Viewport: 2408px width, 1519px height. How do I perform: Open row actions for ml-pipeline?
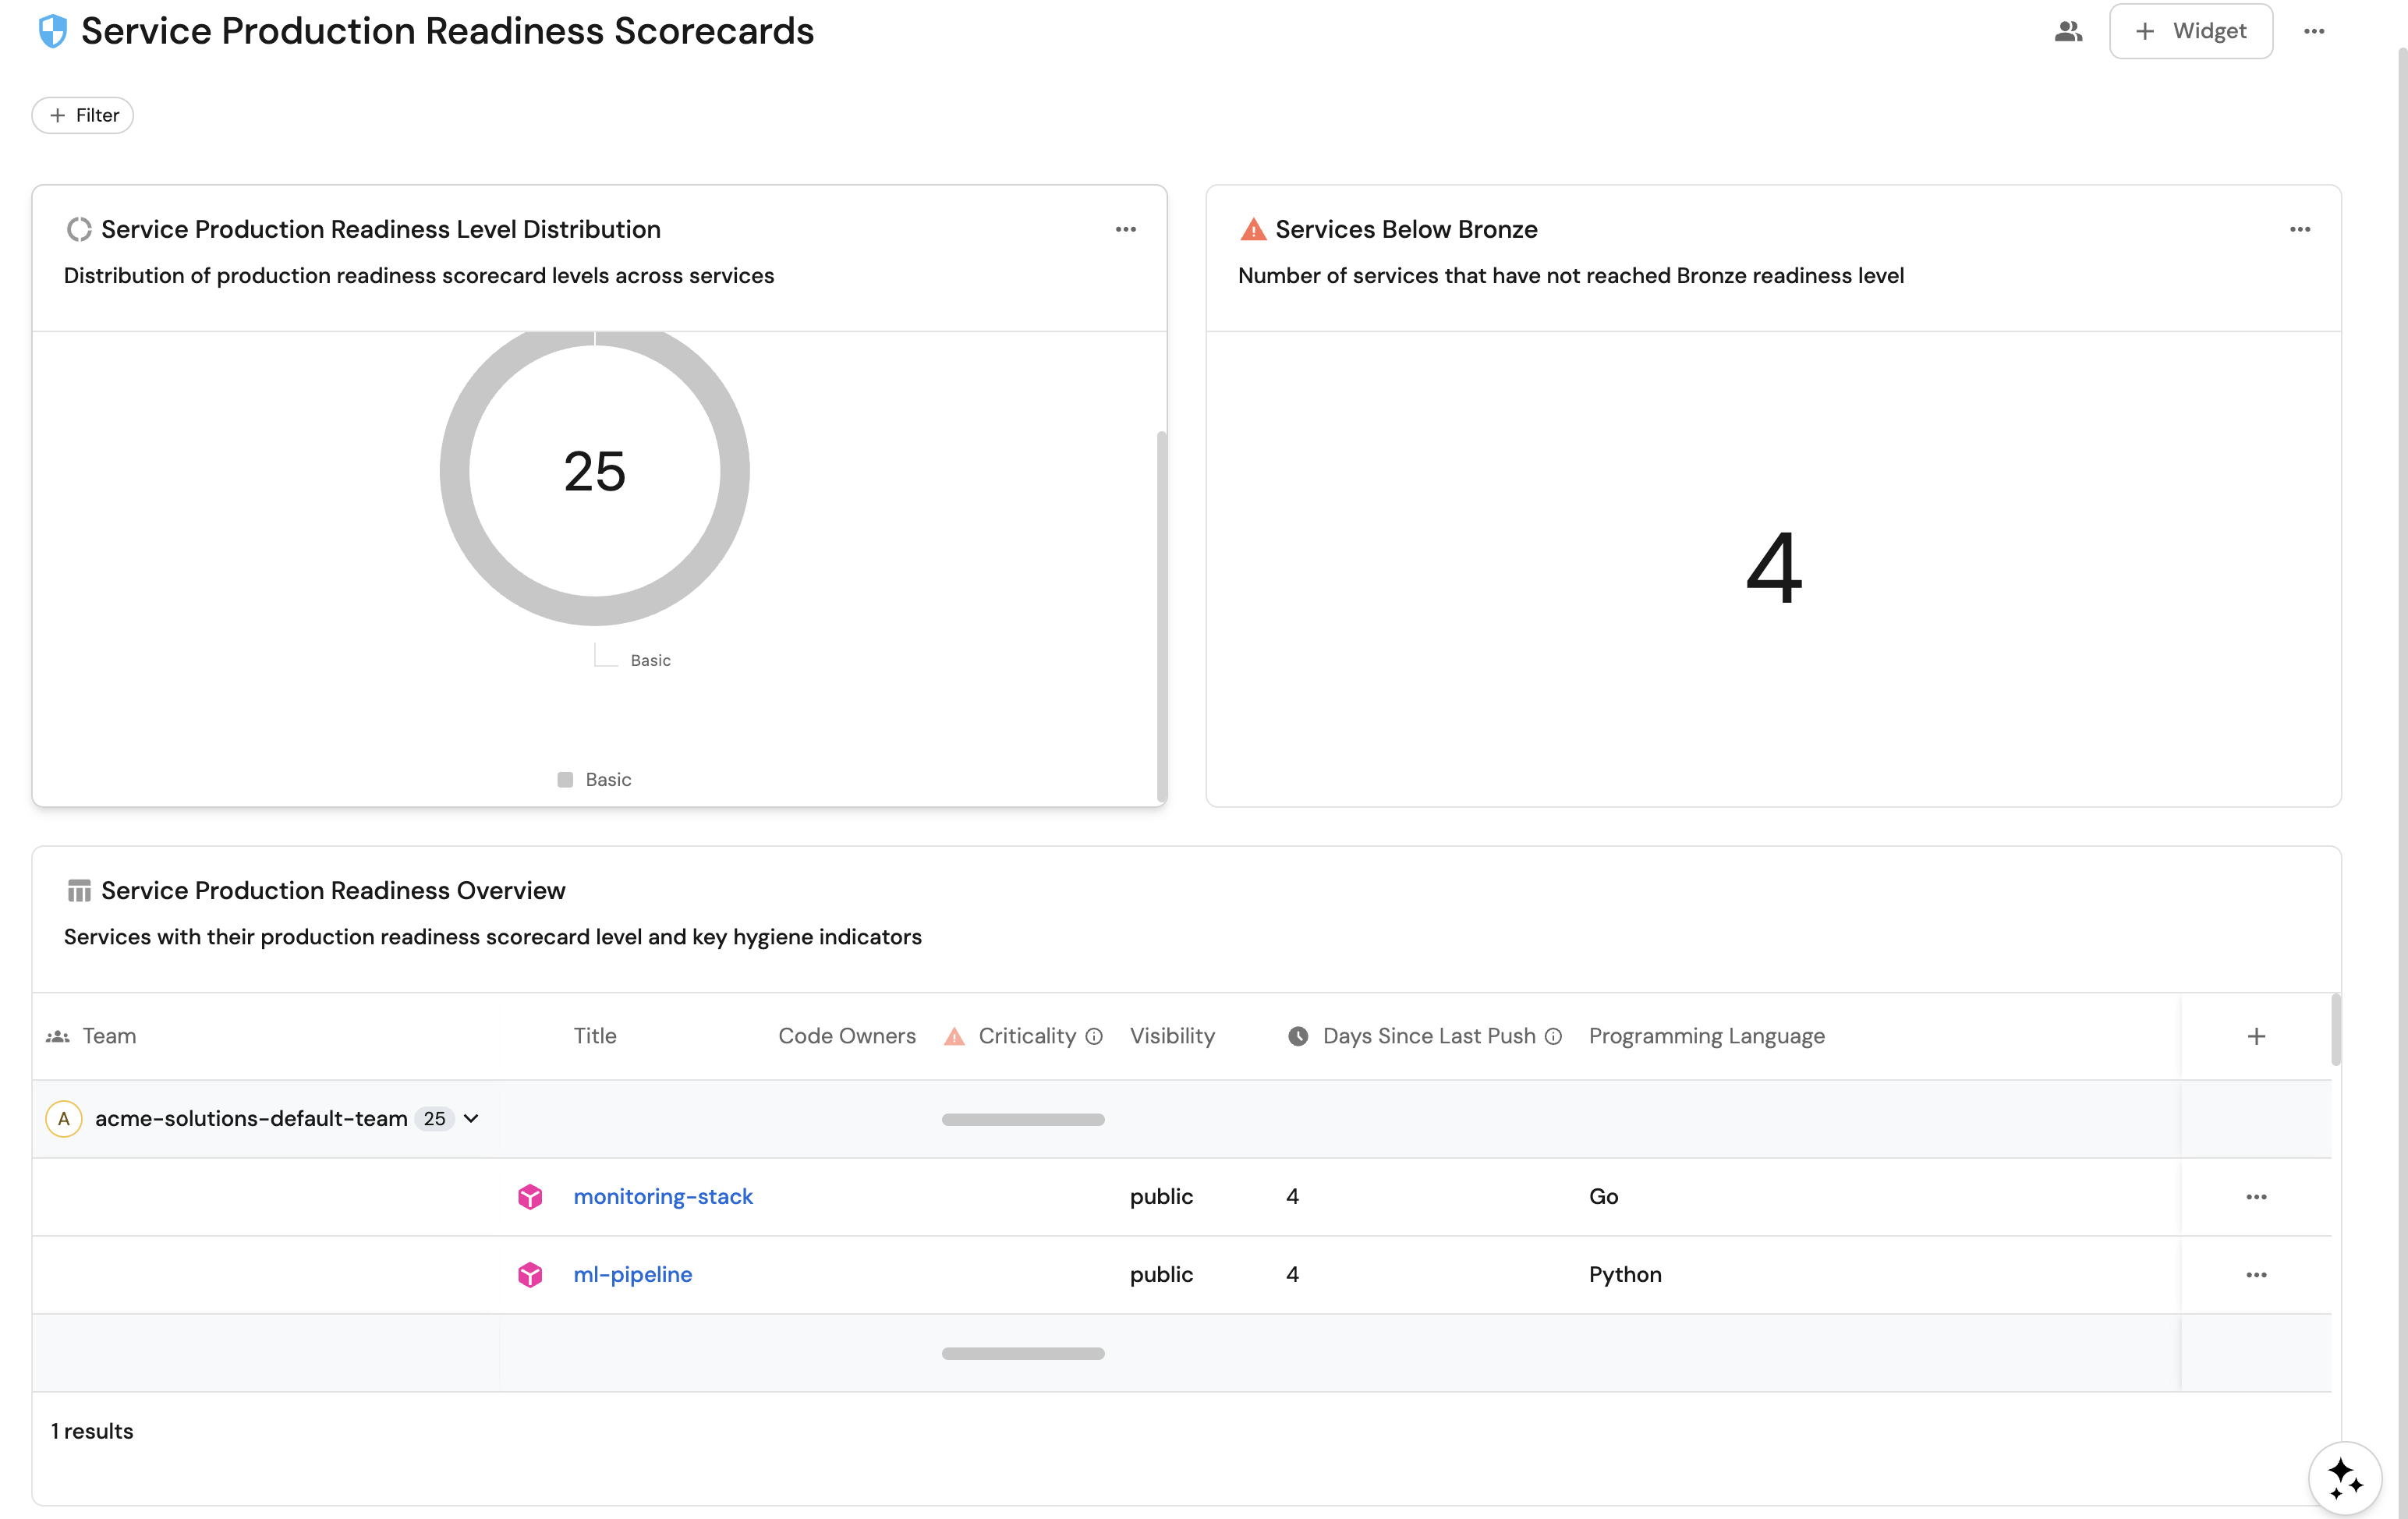coord(2255,1274)
